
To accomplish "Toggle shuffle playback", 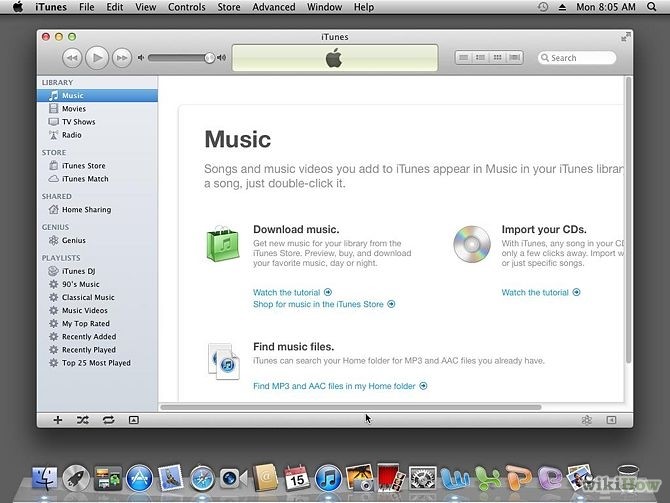I will (x=82, y=420).
